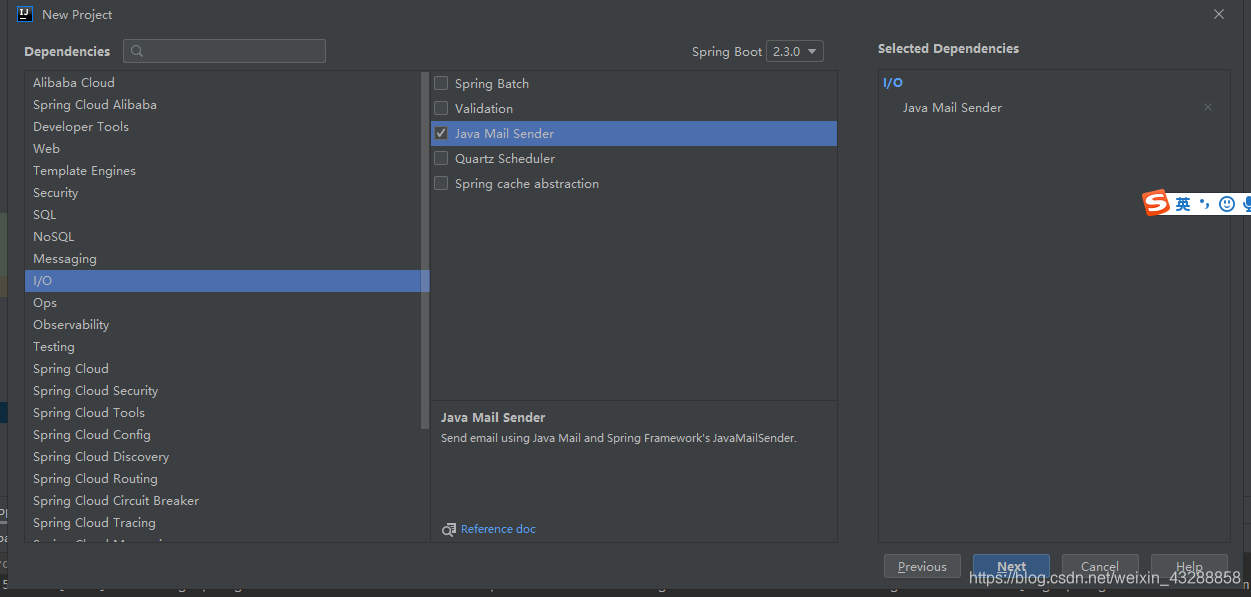
Task: Click the Next button
Action: 1011,566
